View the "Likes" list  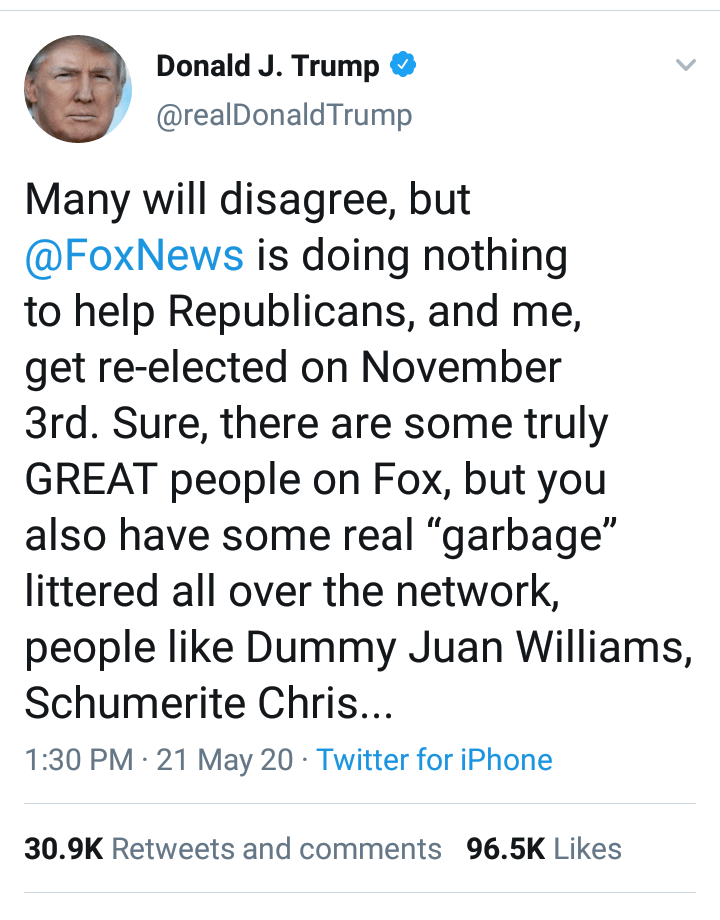coord(587,849)
